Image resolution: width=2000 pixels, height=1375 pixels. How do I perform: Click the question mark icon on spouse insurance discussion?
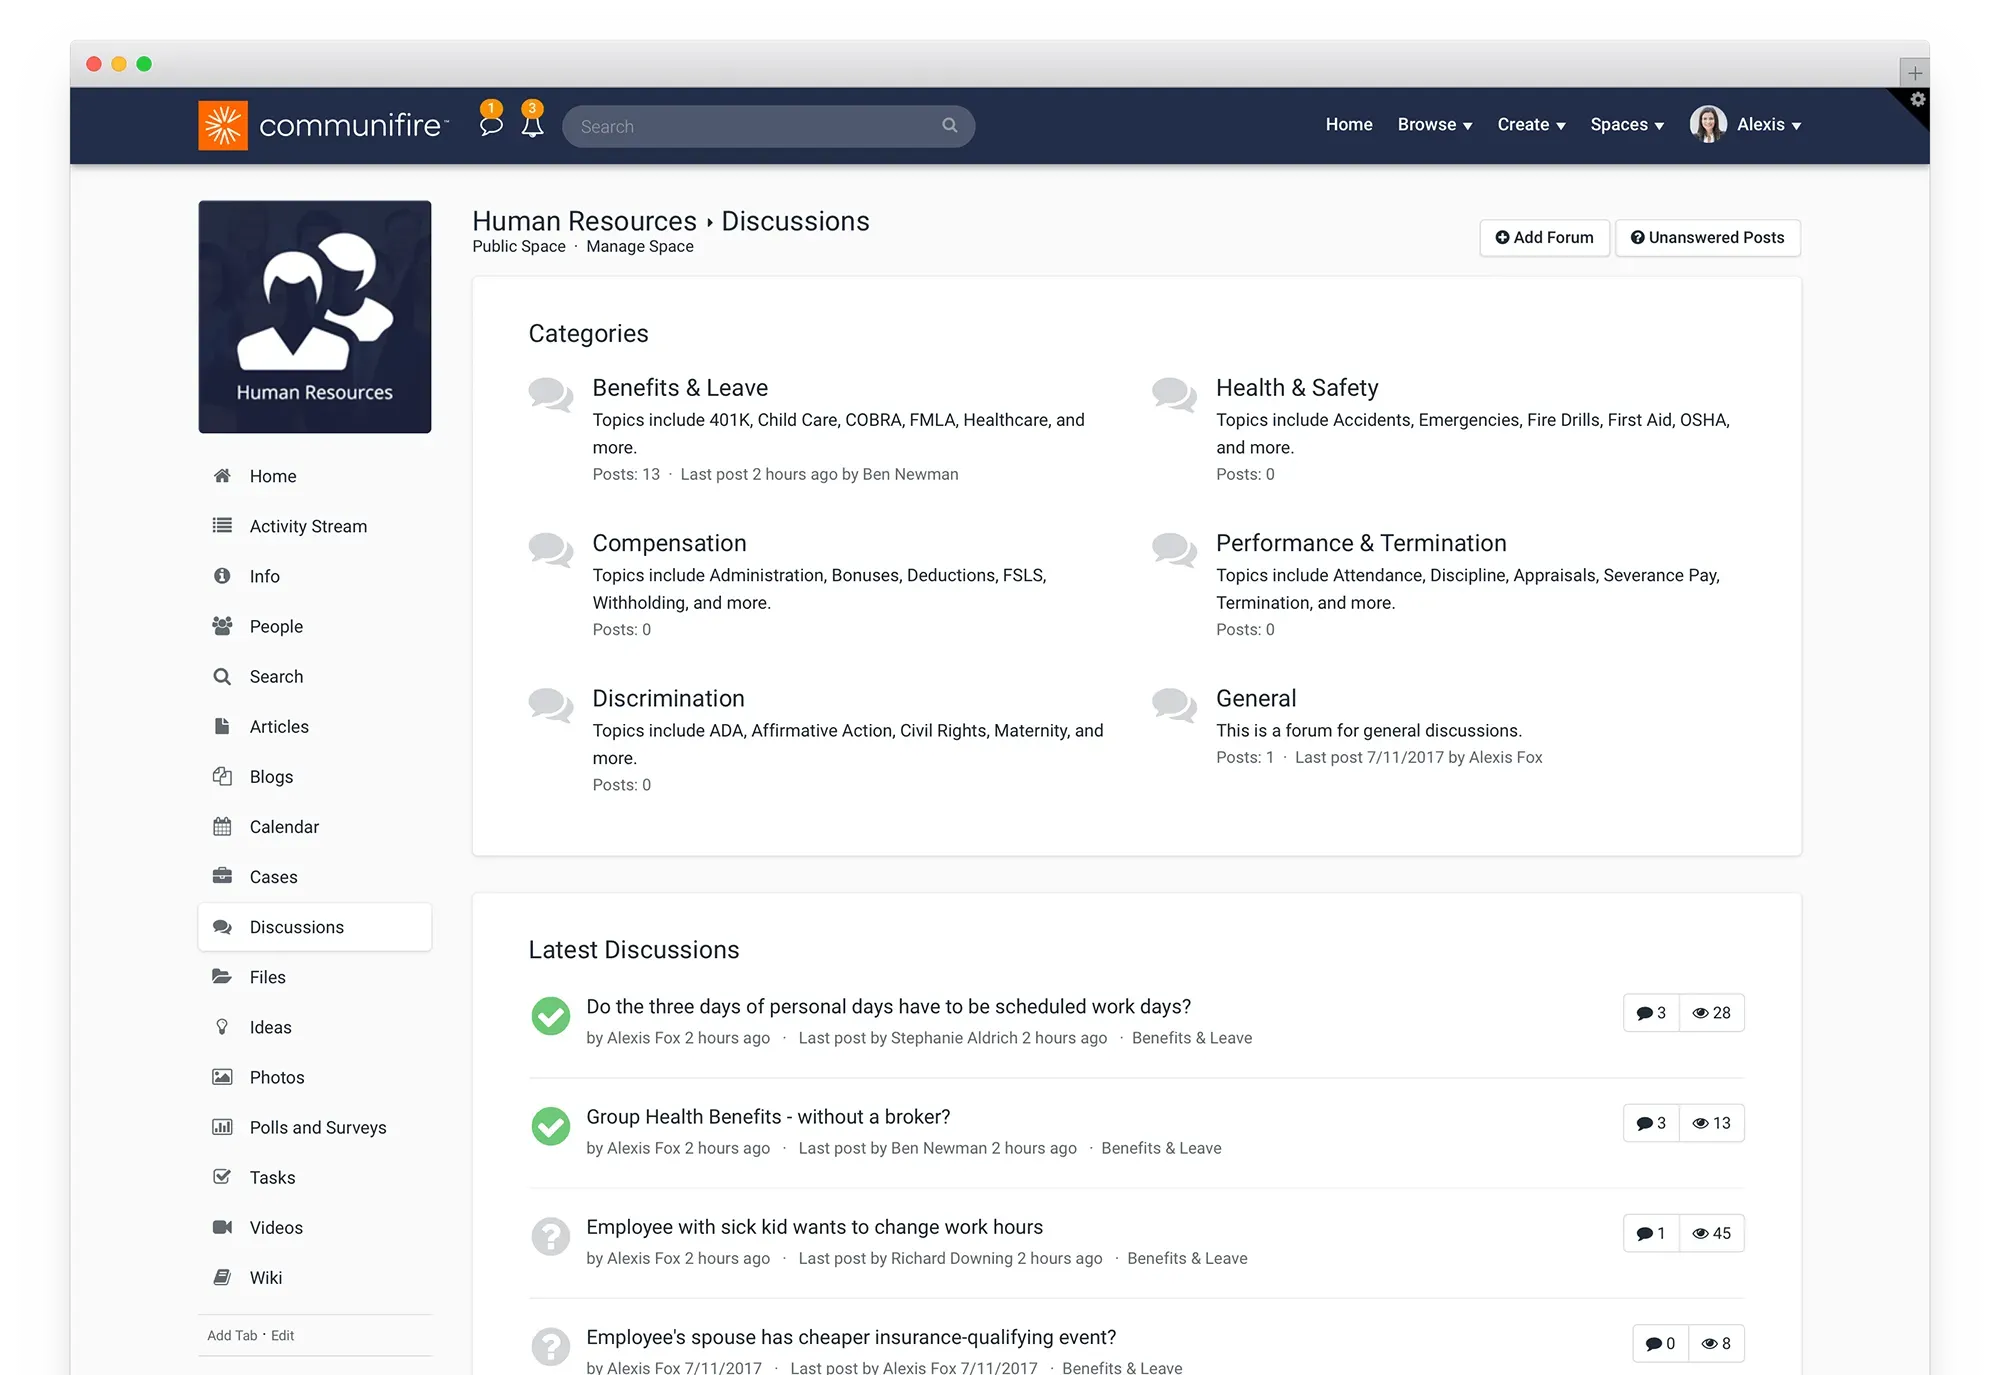click(x=551, y=1346)
